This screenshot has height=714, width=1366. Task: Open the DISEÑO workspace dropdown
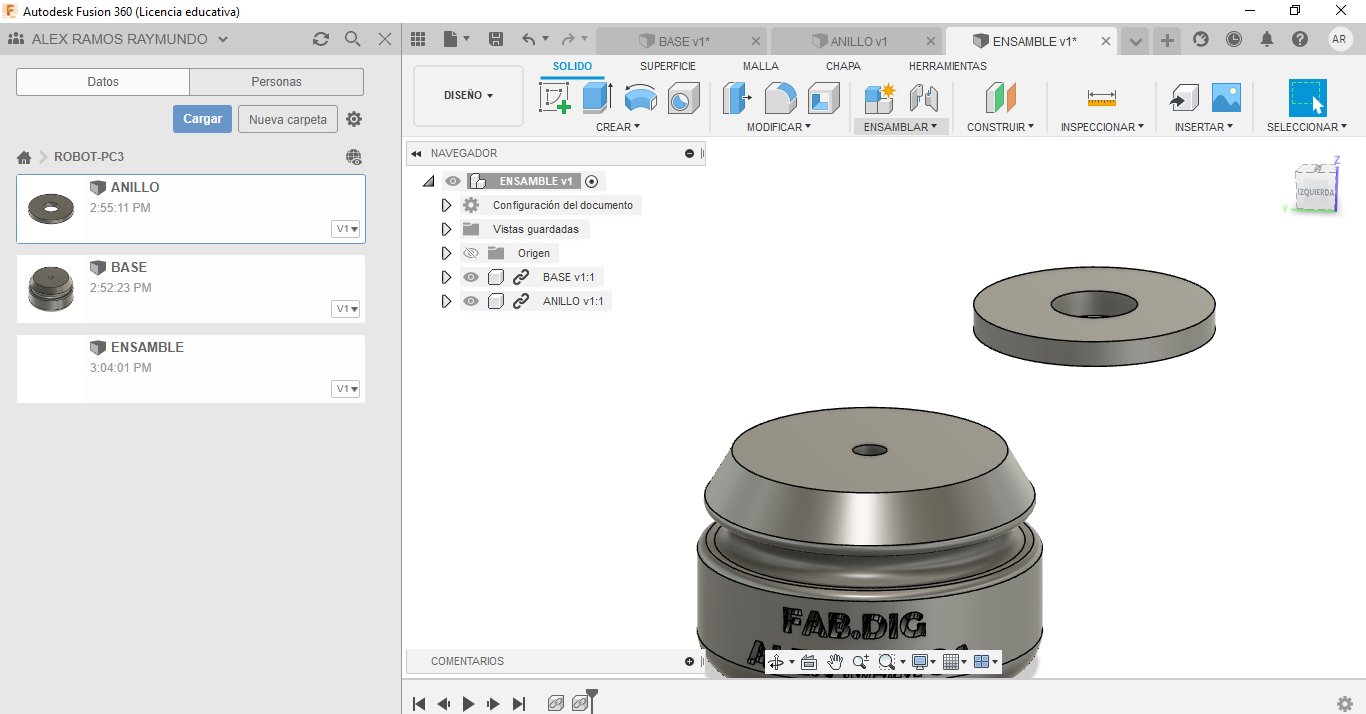click(x=468, y=96)
